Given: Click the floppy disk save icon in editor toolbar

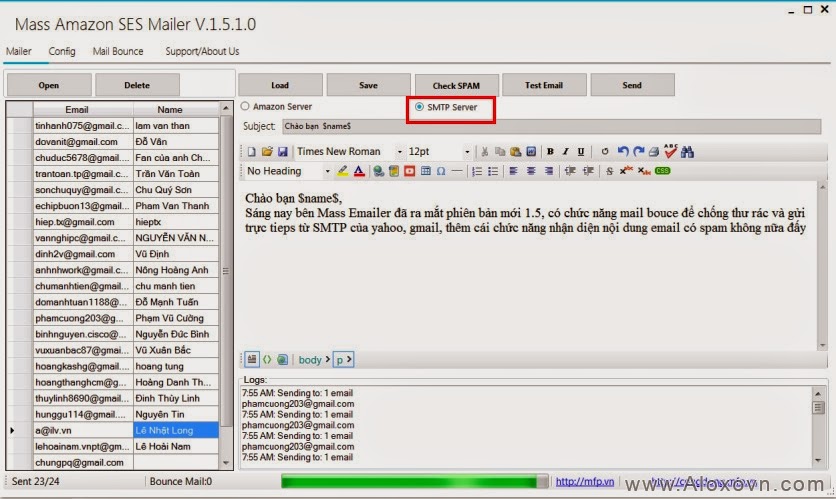Looking at the screenshot, I should point(283,152).
